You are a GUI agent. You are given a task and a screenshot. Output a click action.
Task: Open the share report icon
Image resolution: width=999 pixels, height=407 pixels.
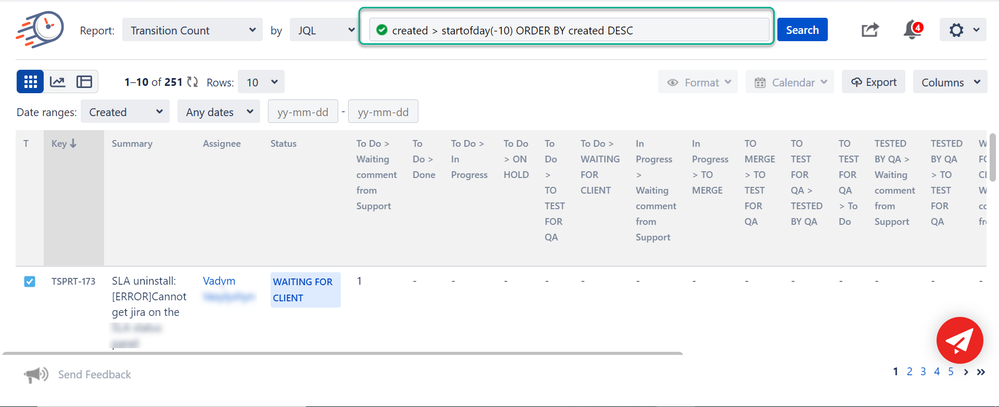(x=870, y=30)
